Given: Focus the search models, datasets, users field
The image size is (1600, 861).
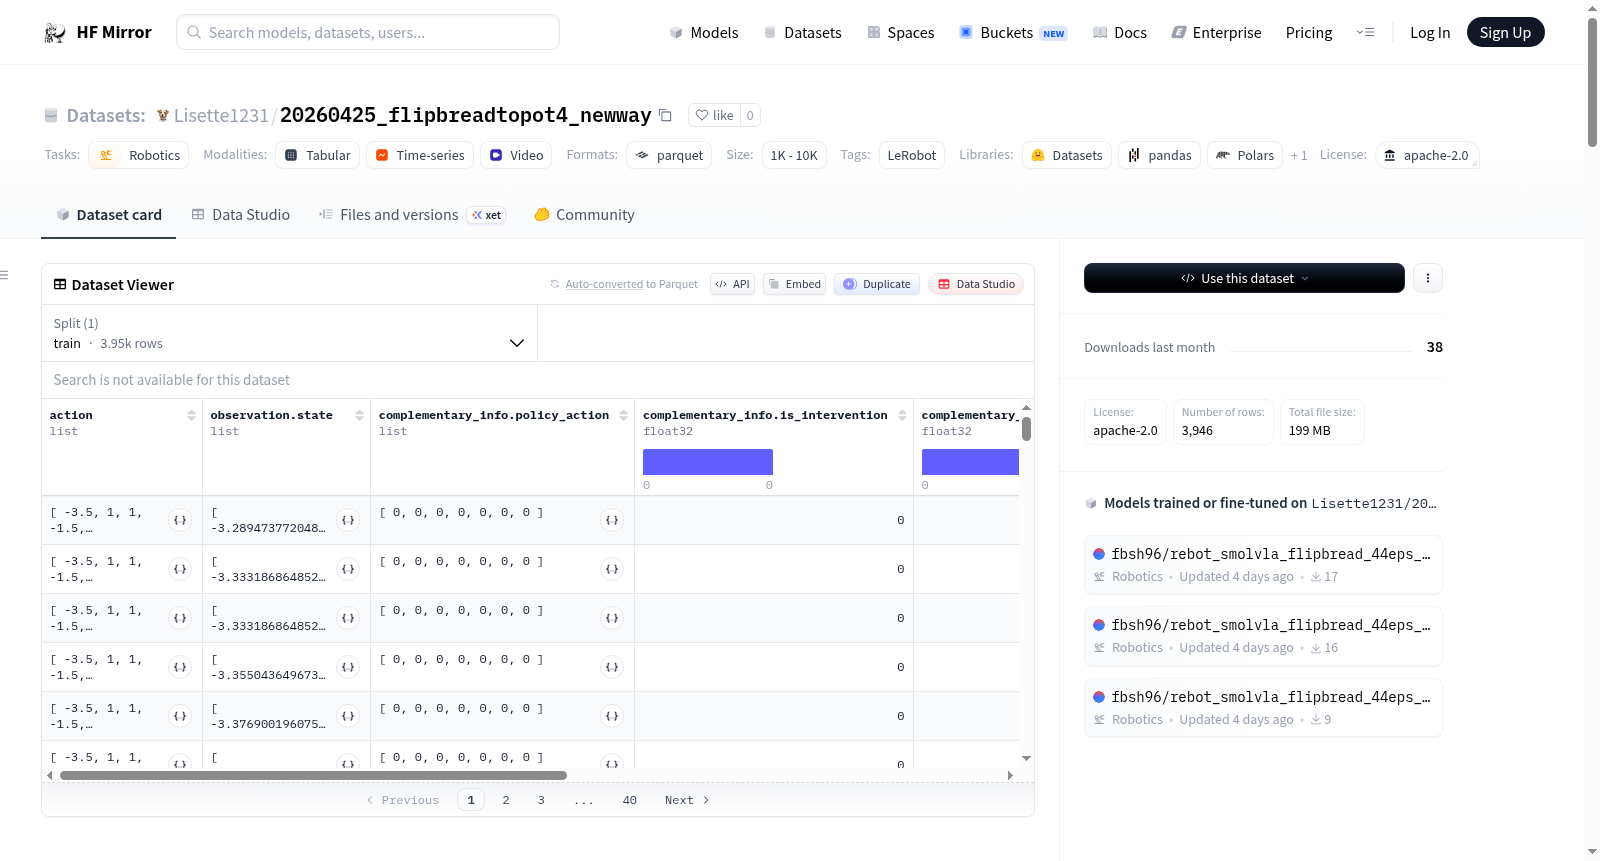Looking at the screenshot, I should 368,32.
